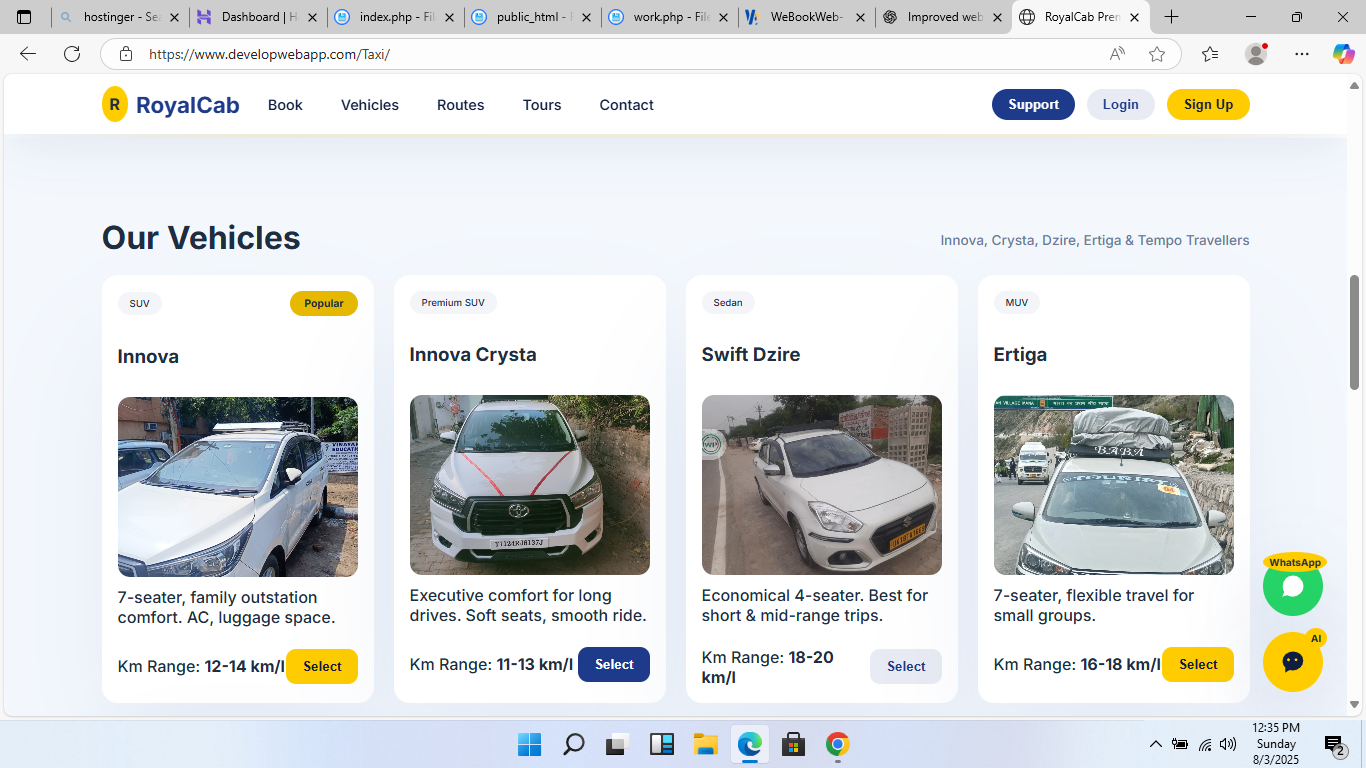Open Edge Copilot icon
This screenshot has width=1366, height=768.
coord(1343,54)
